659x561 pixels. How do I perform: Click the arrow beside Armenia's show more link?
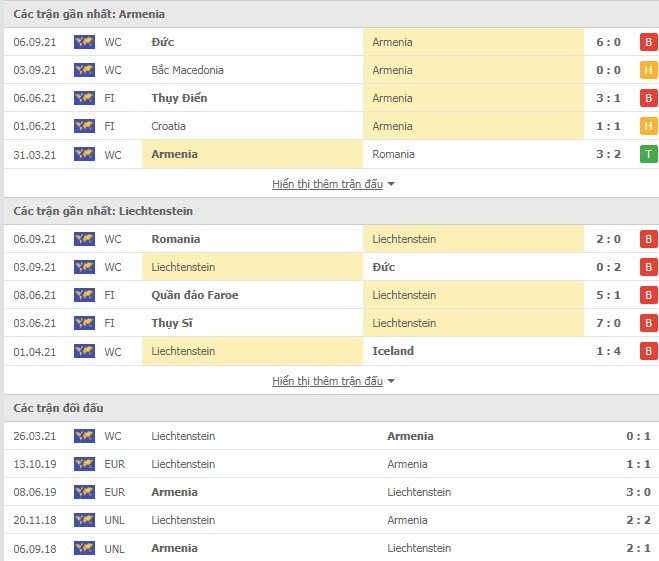[x=391, y=184]
